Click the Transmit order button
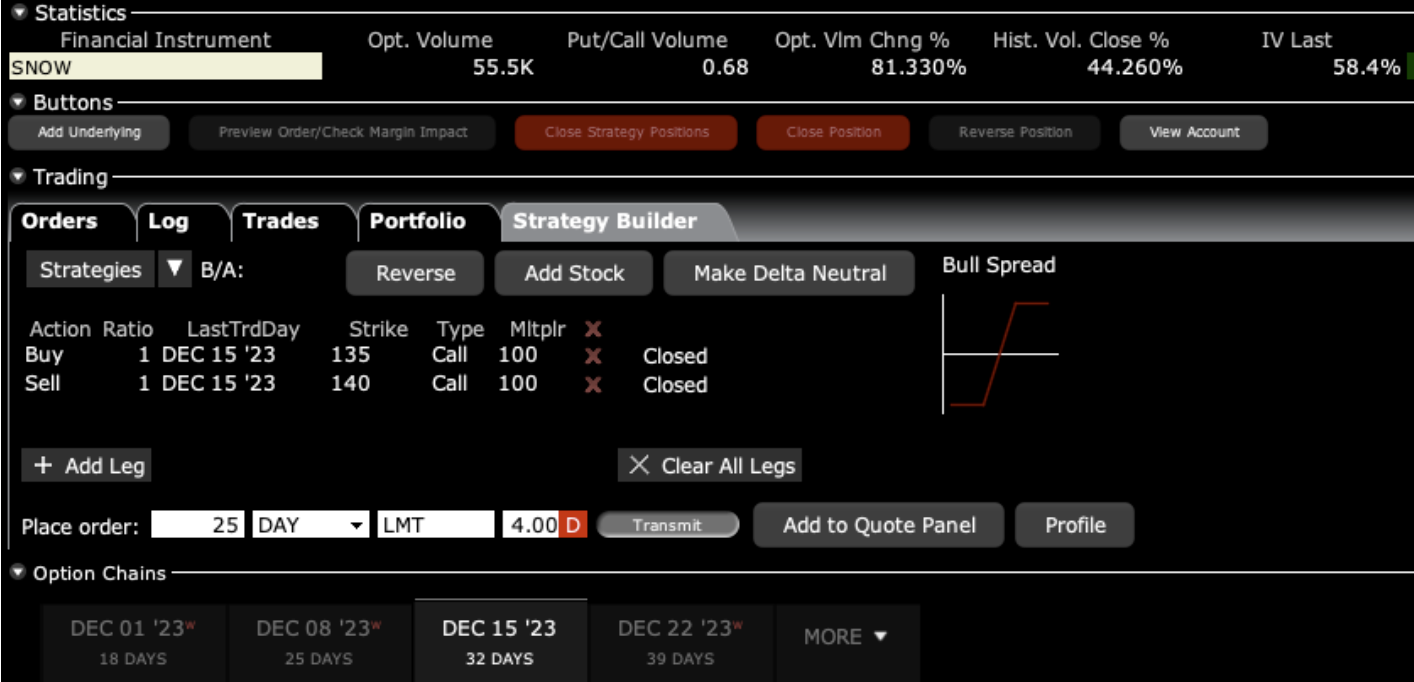1414x682 pixels. coord(667,525)
